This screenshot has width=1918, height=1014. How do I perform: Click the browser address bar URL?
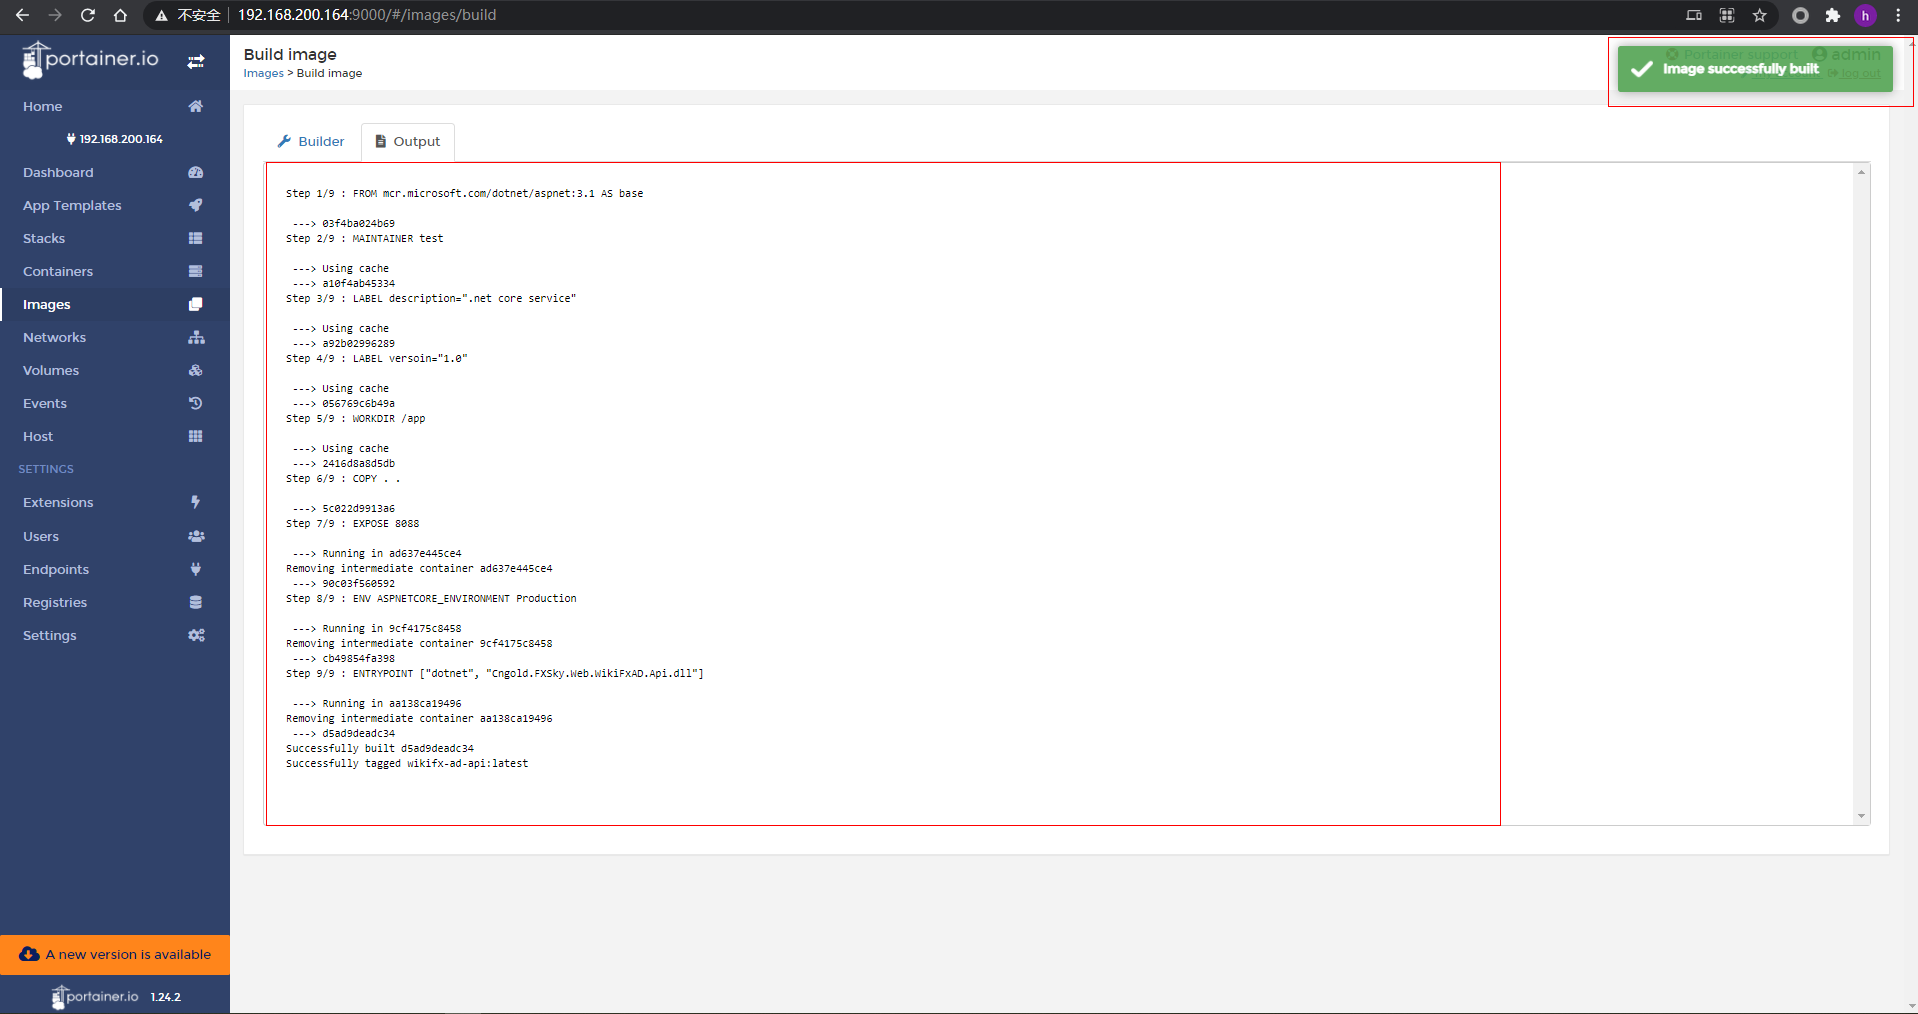point(367,15)
